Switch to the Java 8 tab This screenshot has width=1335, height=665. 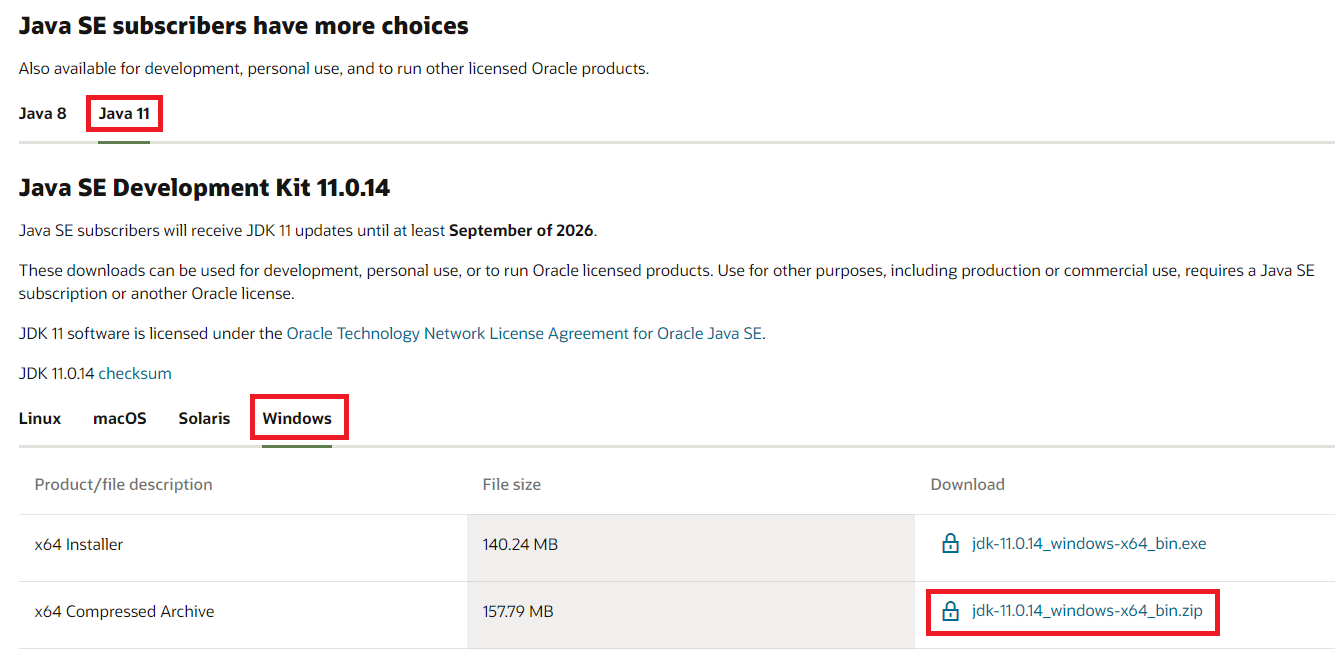tap(42, 113)
